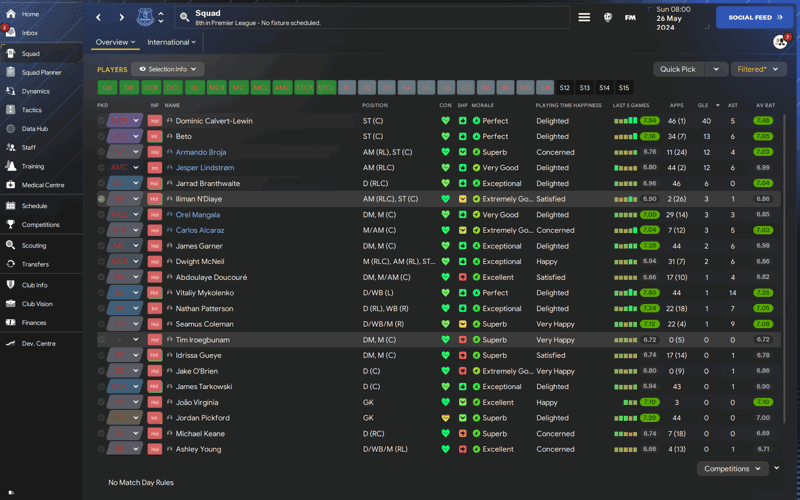The image size is (800, 500).
Task: Click the back navigation arrow
Action: pos(99,17)
